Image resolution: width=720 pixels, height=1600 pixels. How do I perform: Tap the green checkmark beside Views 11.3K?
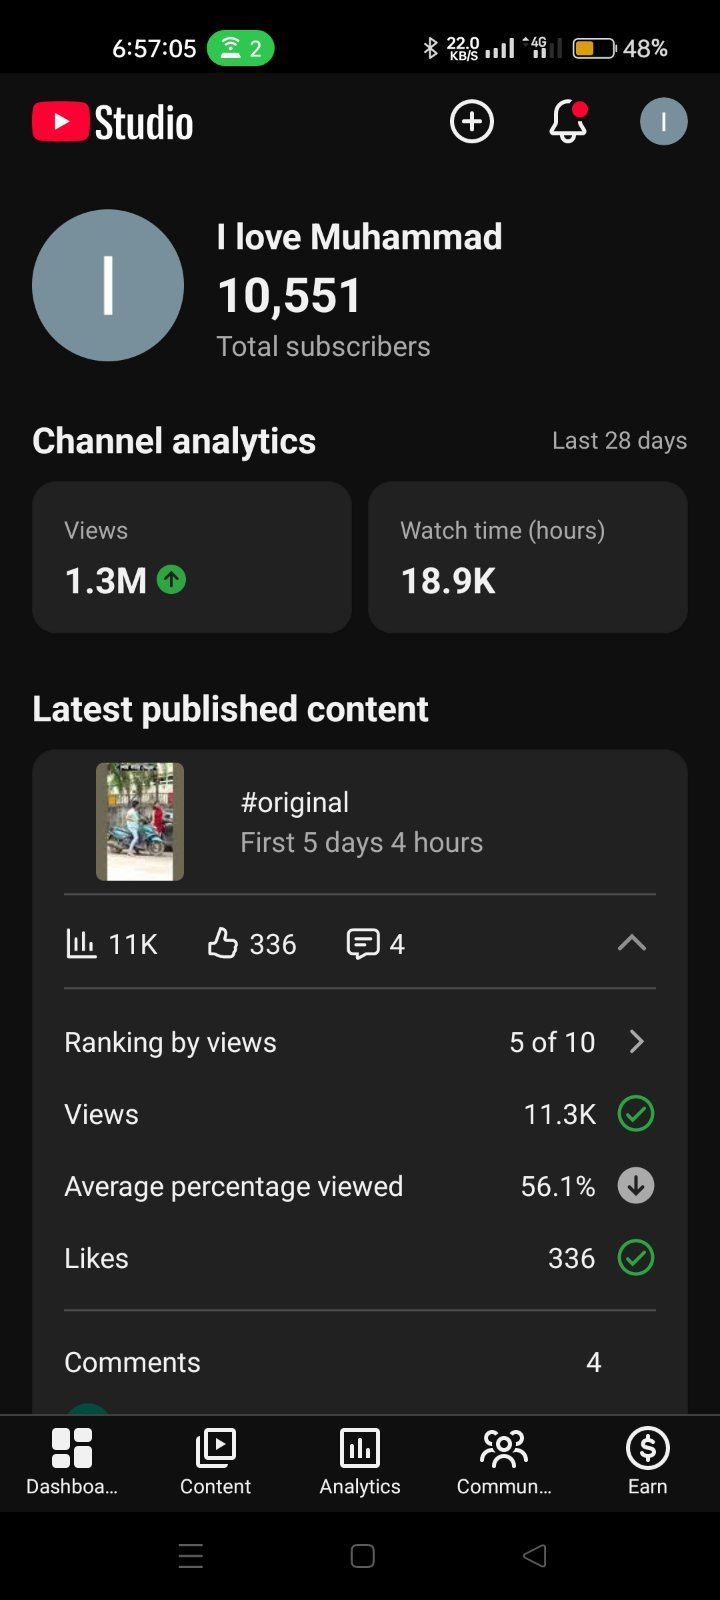(x=636, y=1113)
